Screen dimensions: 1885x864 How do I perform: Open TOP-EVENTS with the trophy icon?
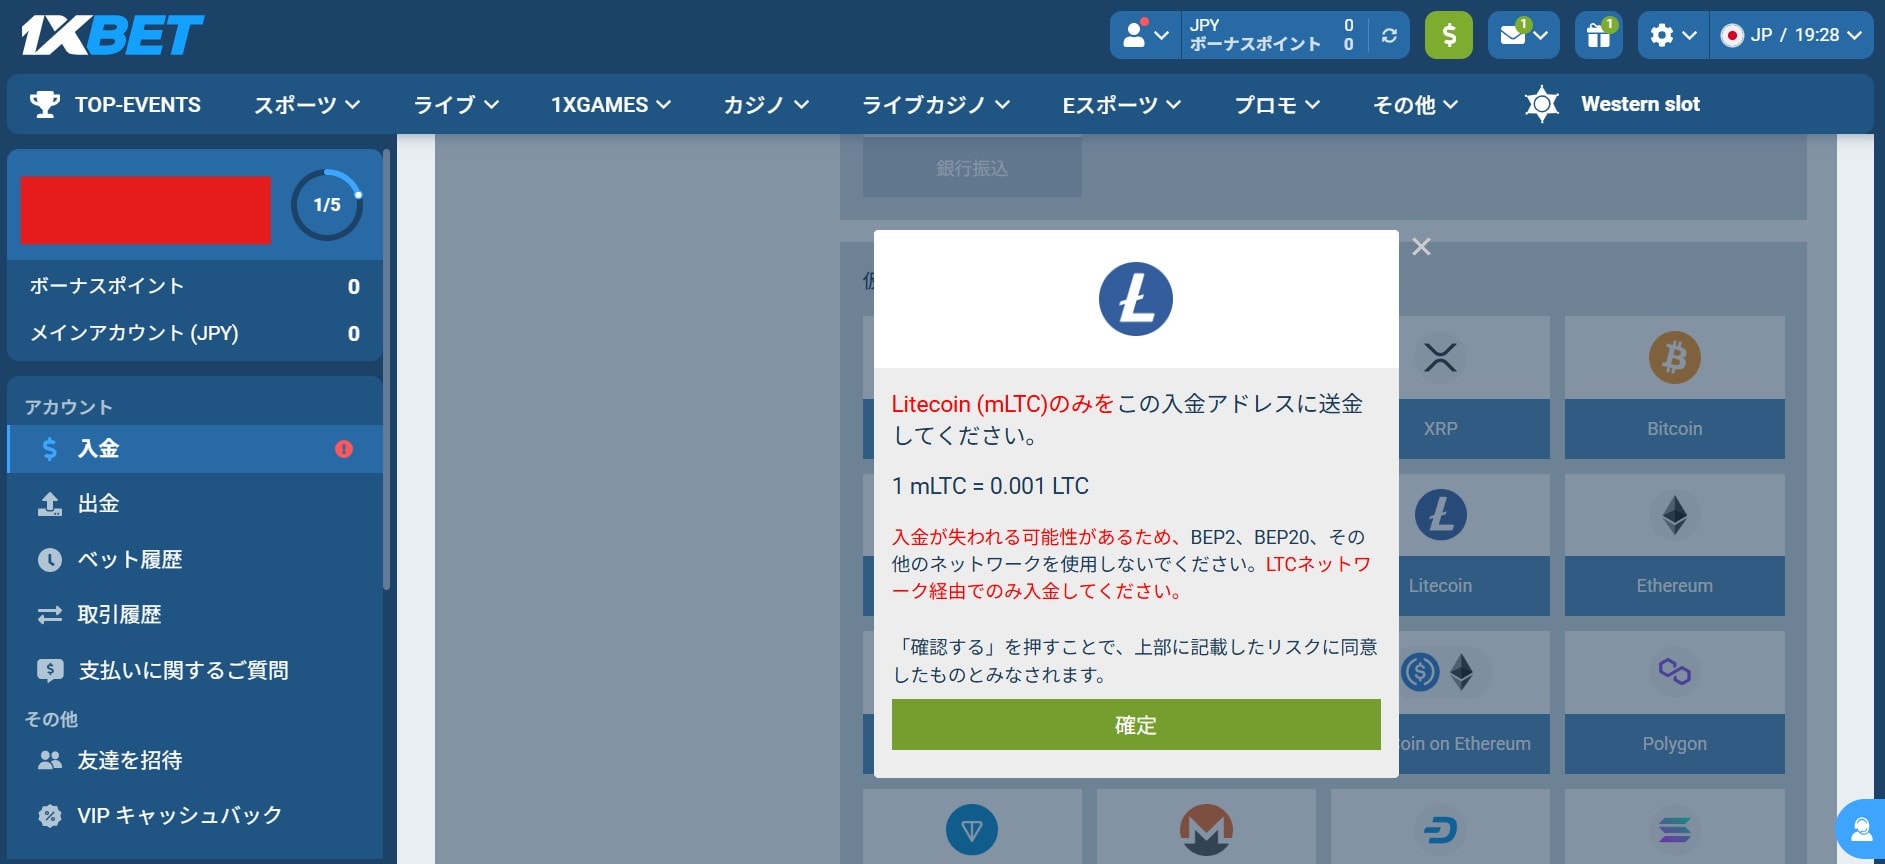coord(116,104)
